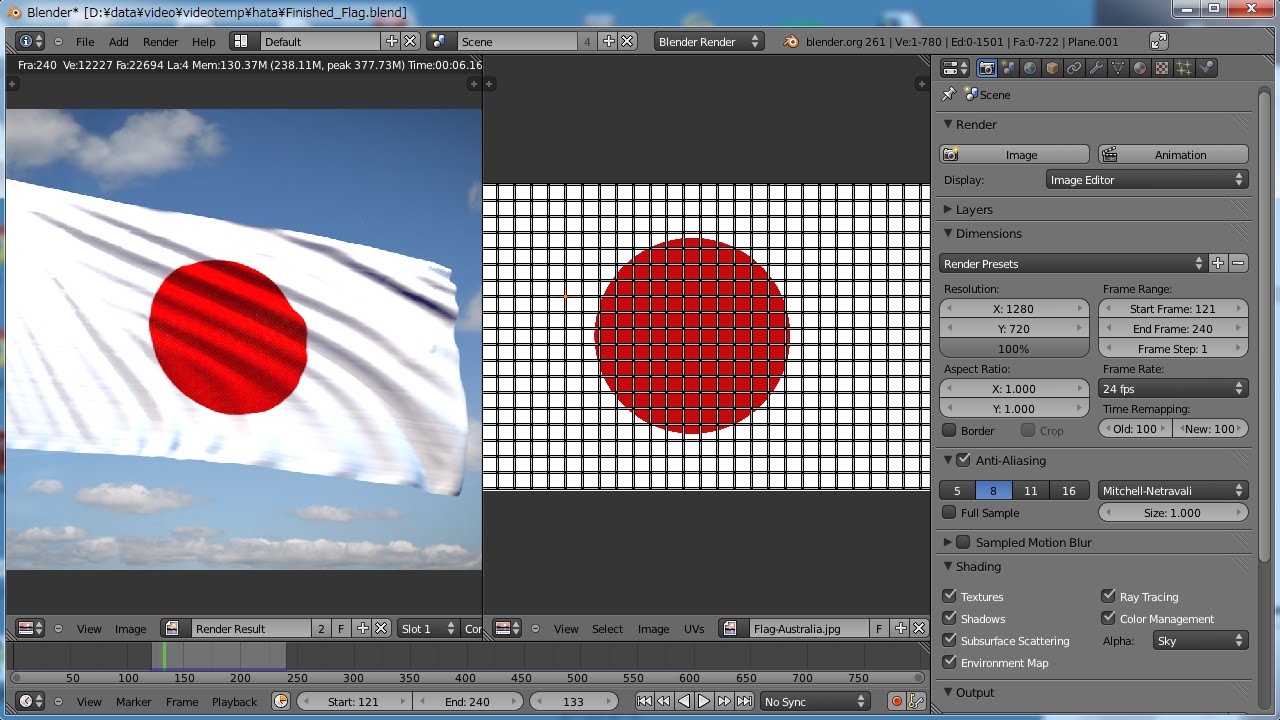Click the Image render button

(1014, 154)
